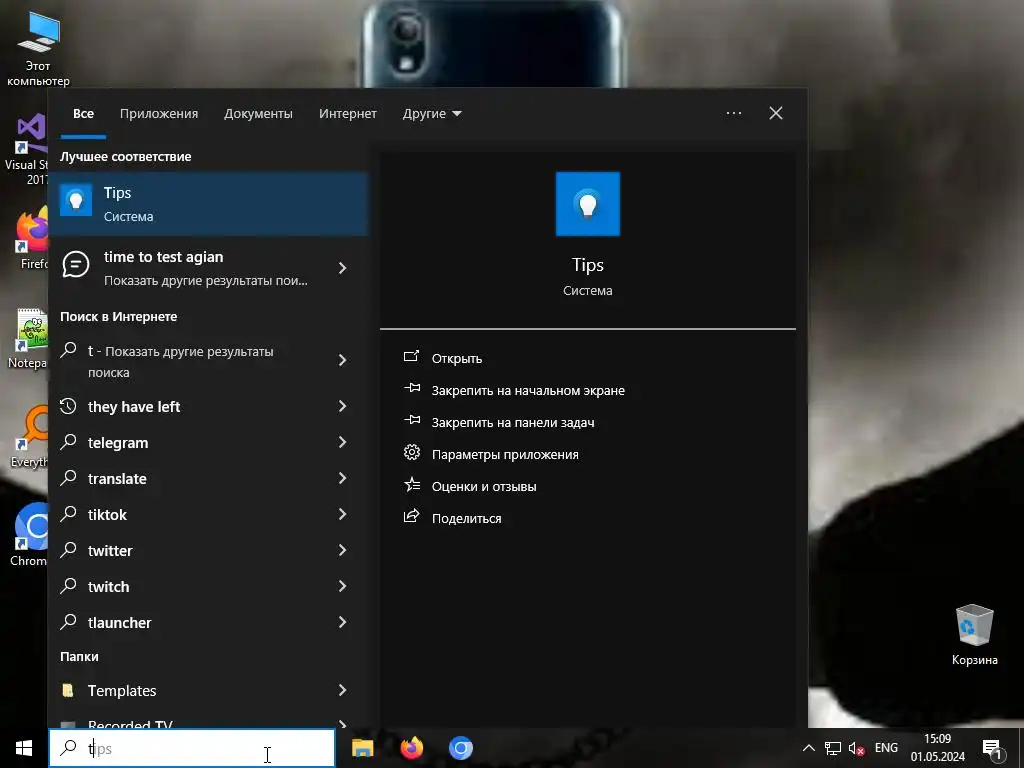Click the ENG language indicator

pos(886,748)
